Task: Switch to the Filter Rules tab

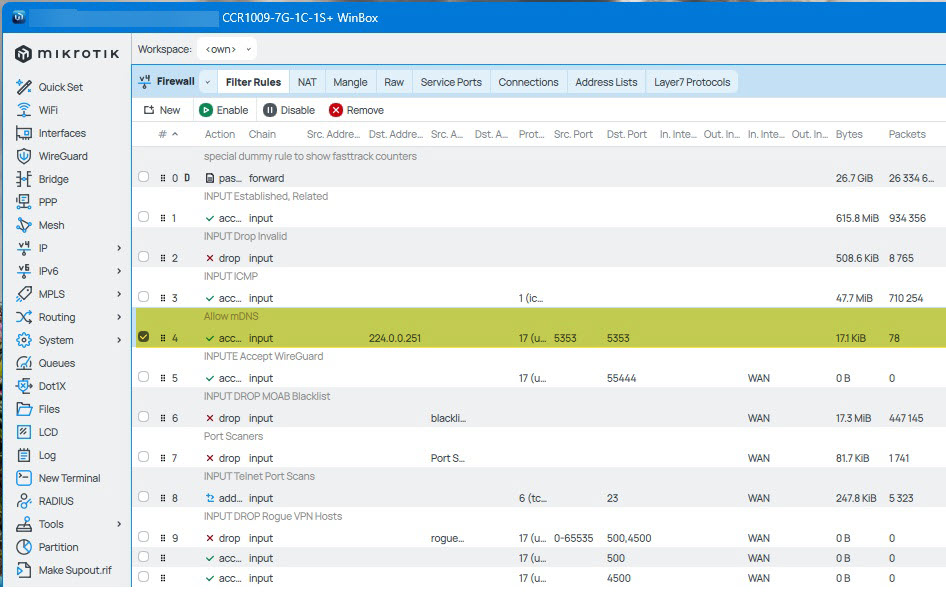Action: pos(253,82)
